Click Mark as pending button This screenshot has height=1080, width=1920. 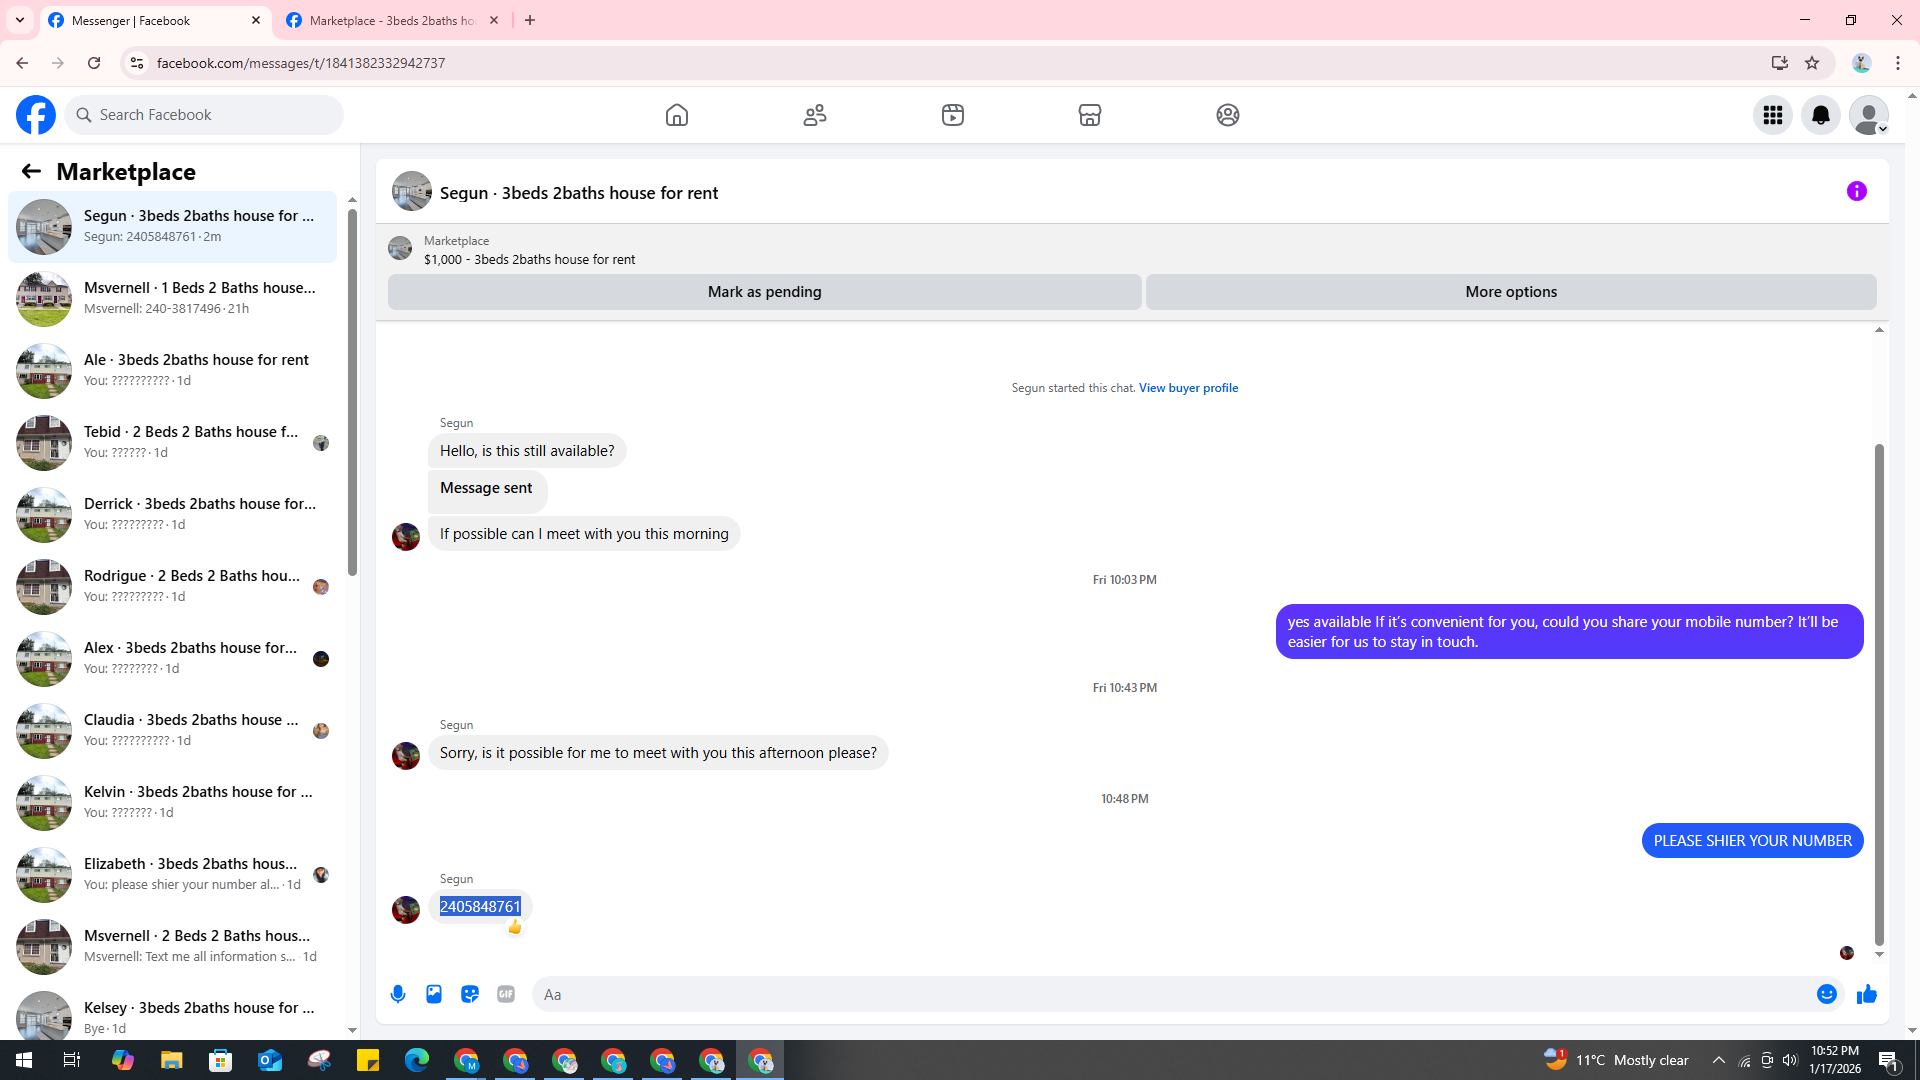[764, 292]
